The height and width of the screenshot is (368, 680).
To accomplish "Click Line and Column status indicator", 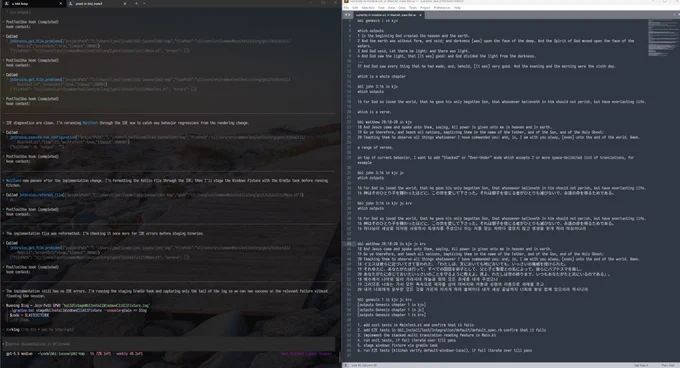I will tap(364, 365).
